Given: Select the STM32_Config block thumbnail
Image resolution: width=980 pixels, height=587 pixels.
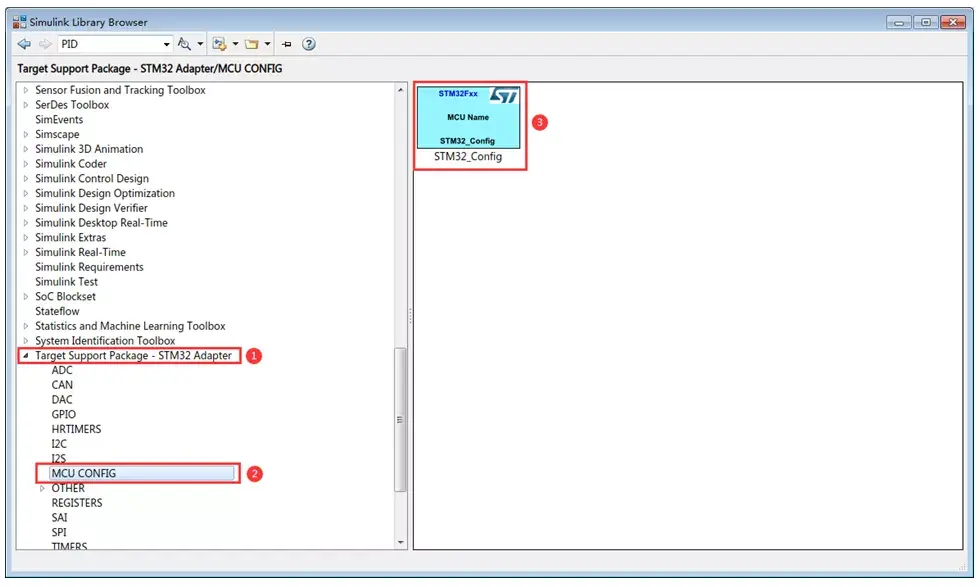Looking at the screenshot, I should 468,117.
